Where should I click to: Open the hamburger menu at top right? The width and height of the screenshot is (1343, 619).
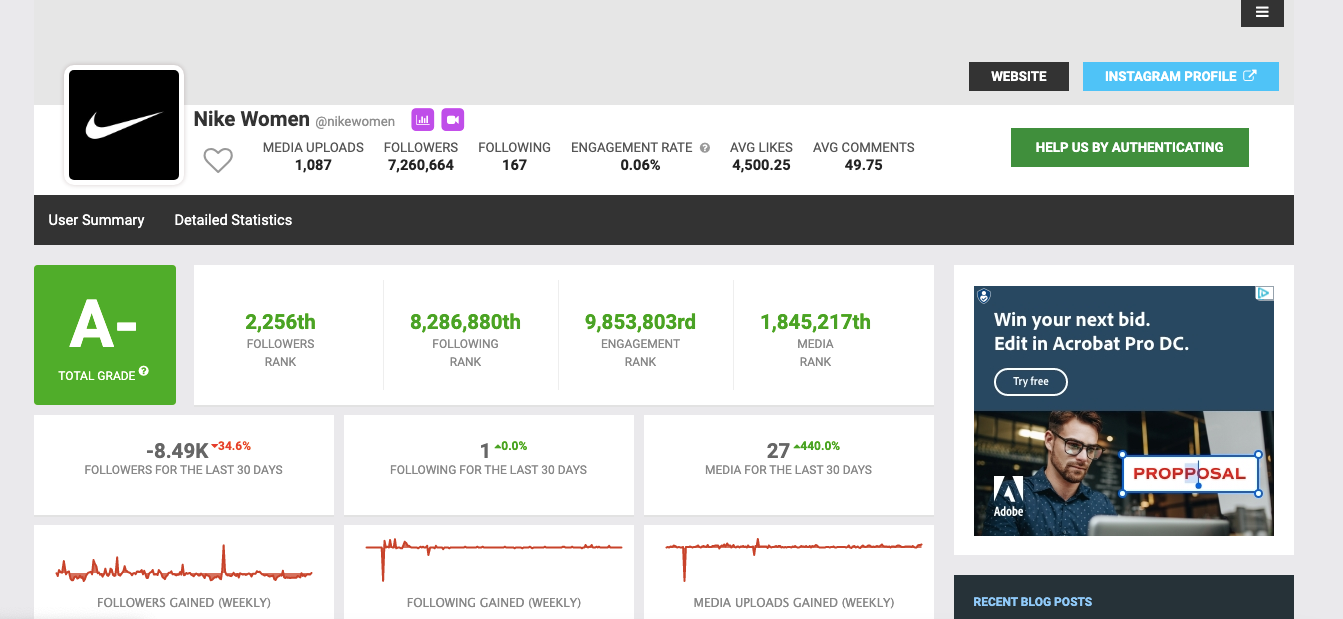(1262, 12)
